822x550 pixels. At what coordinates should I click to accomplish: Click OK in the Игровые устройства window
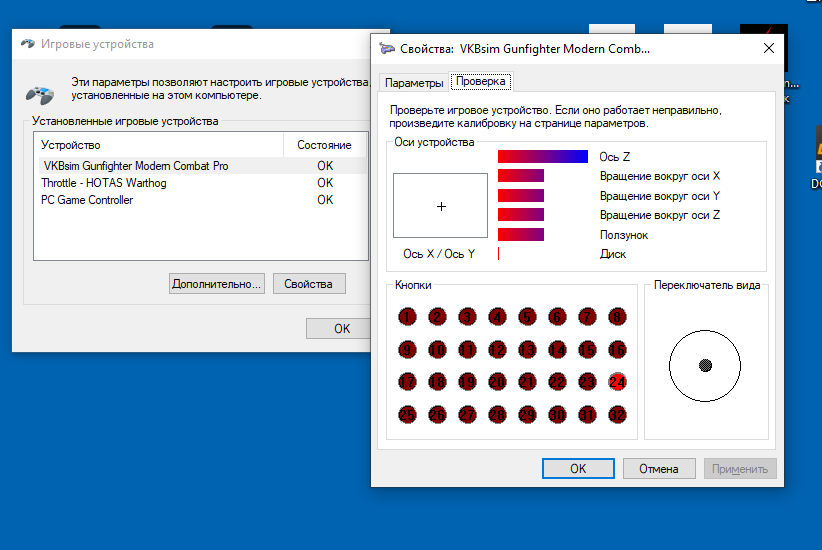click(x=341, y=329)
